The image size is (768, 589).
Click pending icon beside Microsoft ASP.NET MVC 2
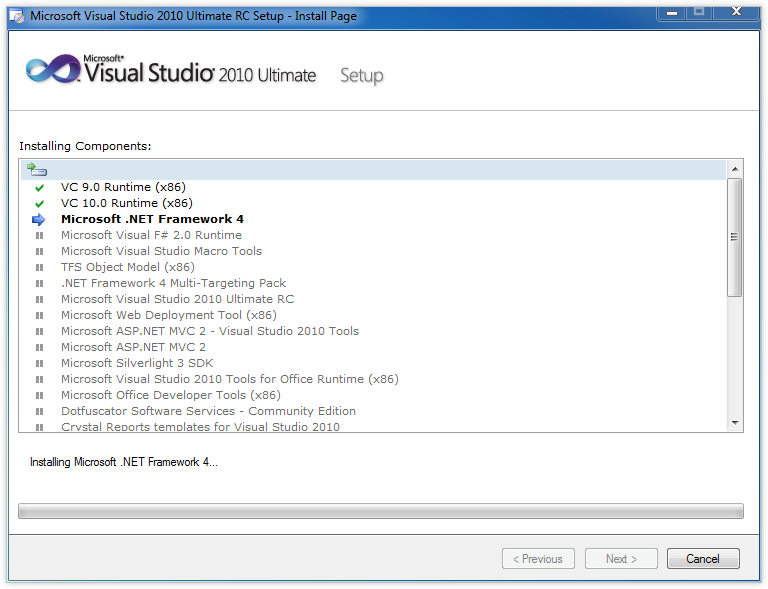[x=39, y=348]
